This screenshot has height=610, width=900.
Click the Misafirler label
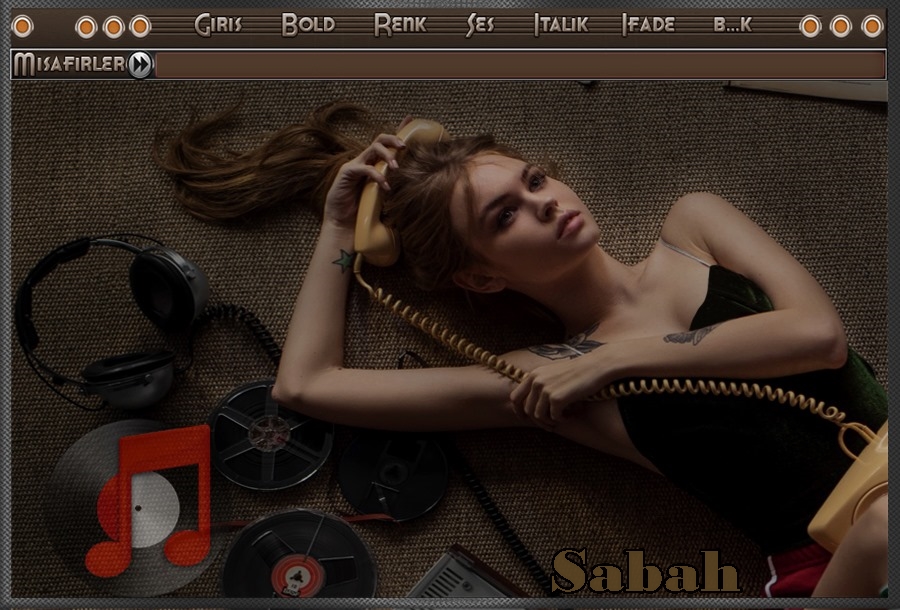coord(69,64)
